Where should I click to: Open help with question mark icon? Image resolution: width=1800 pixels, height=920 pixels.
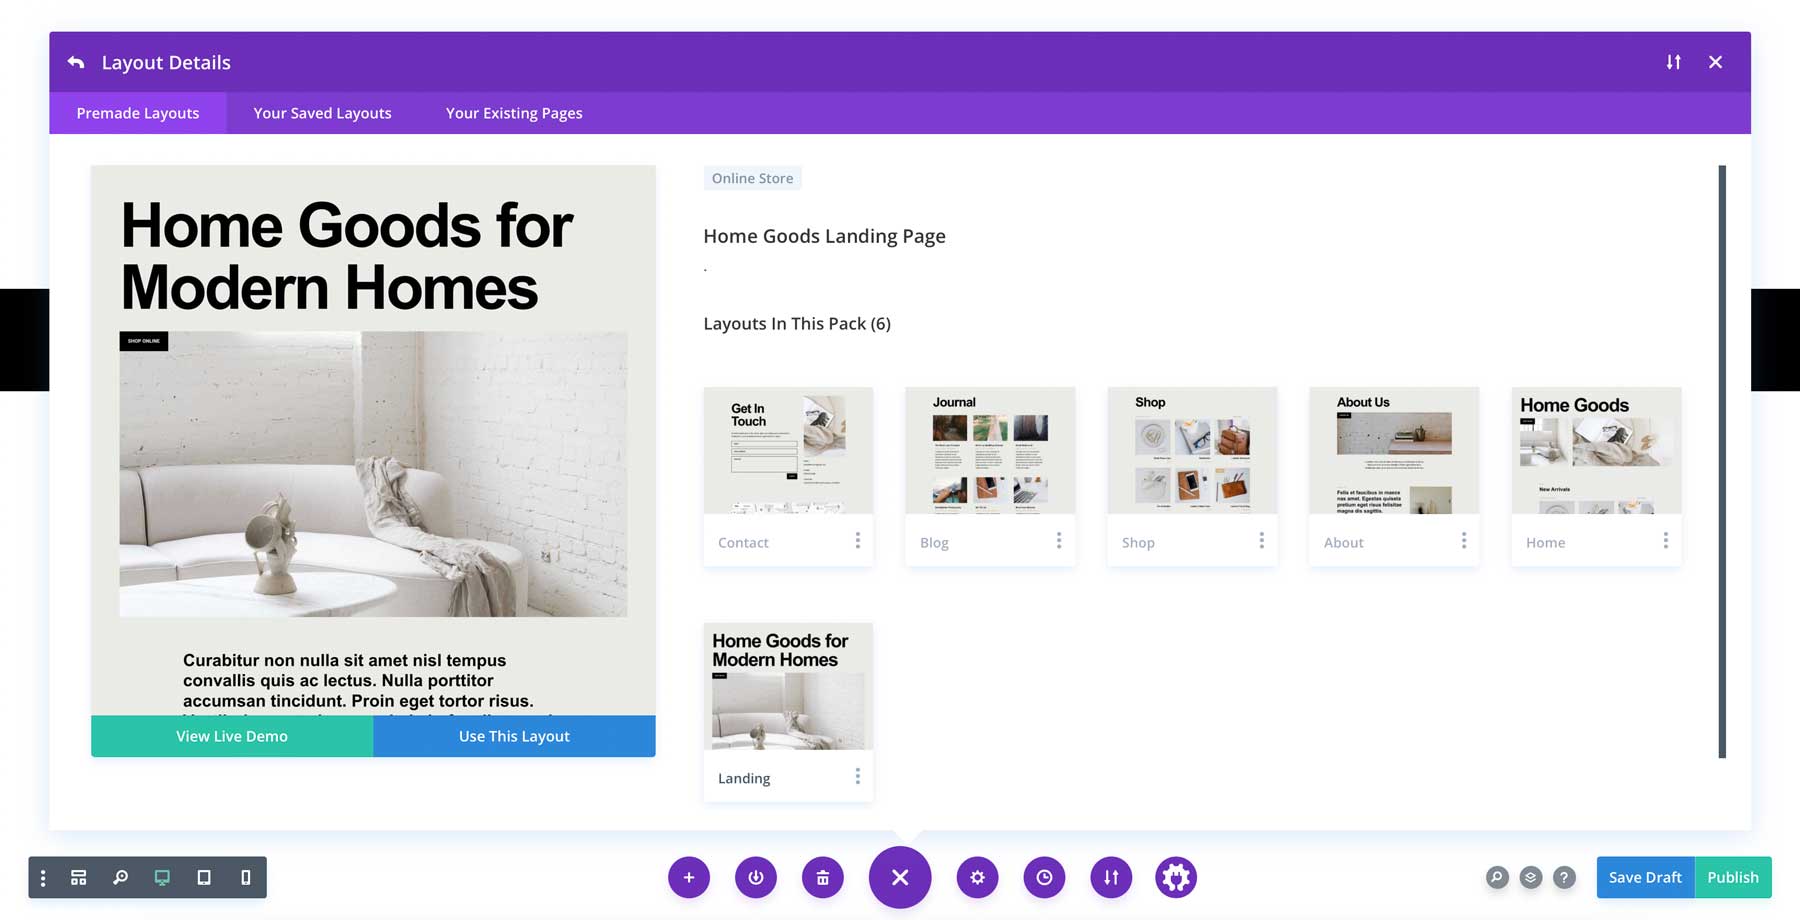click(x=1564, y=877)
